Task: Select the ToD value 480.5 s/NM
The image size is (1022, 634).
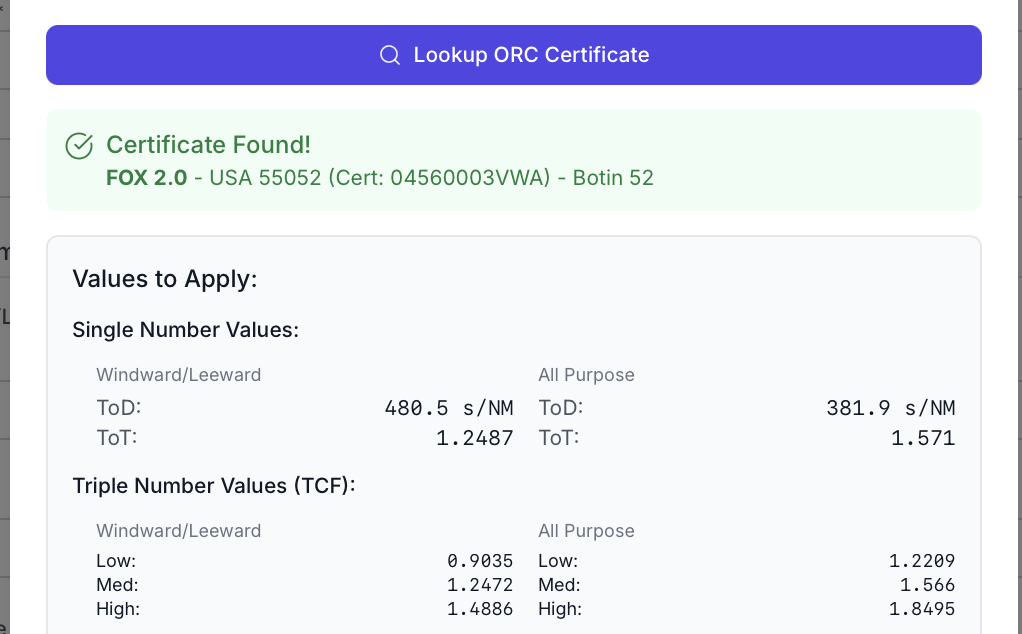Action: 450,407
